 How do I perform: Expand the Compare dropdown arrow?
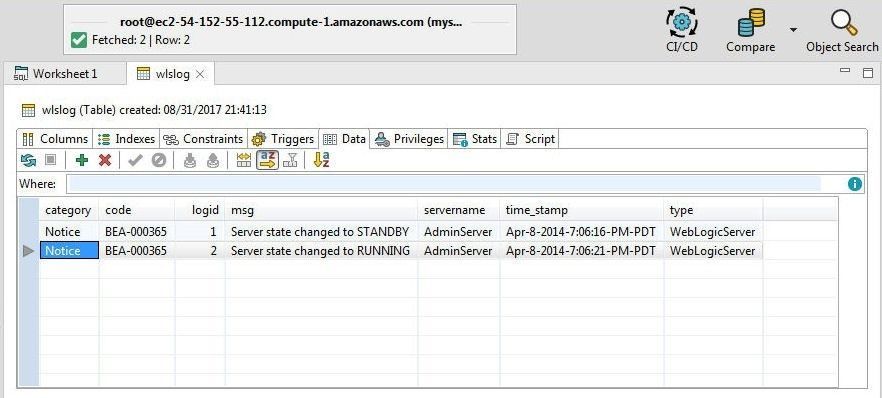click(794, 30)
